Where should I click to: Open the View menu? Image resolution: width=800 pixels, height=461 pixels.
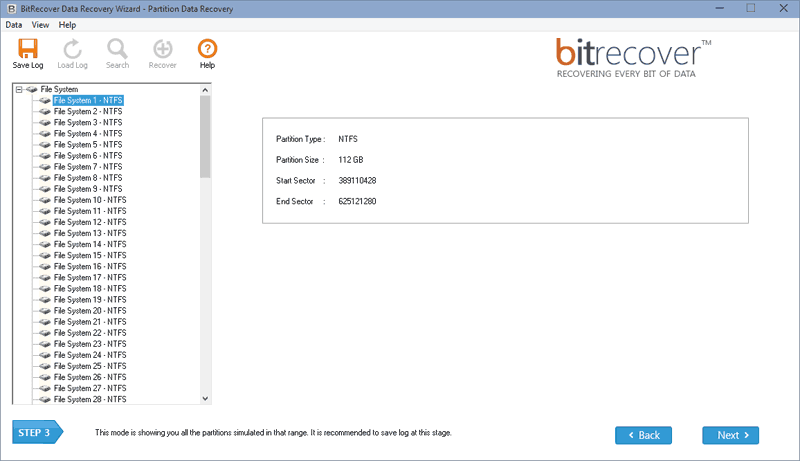point(40,25)
